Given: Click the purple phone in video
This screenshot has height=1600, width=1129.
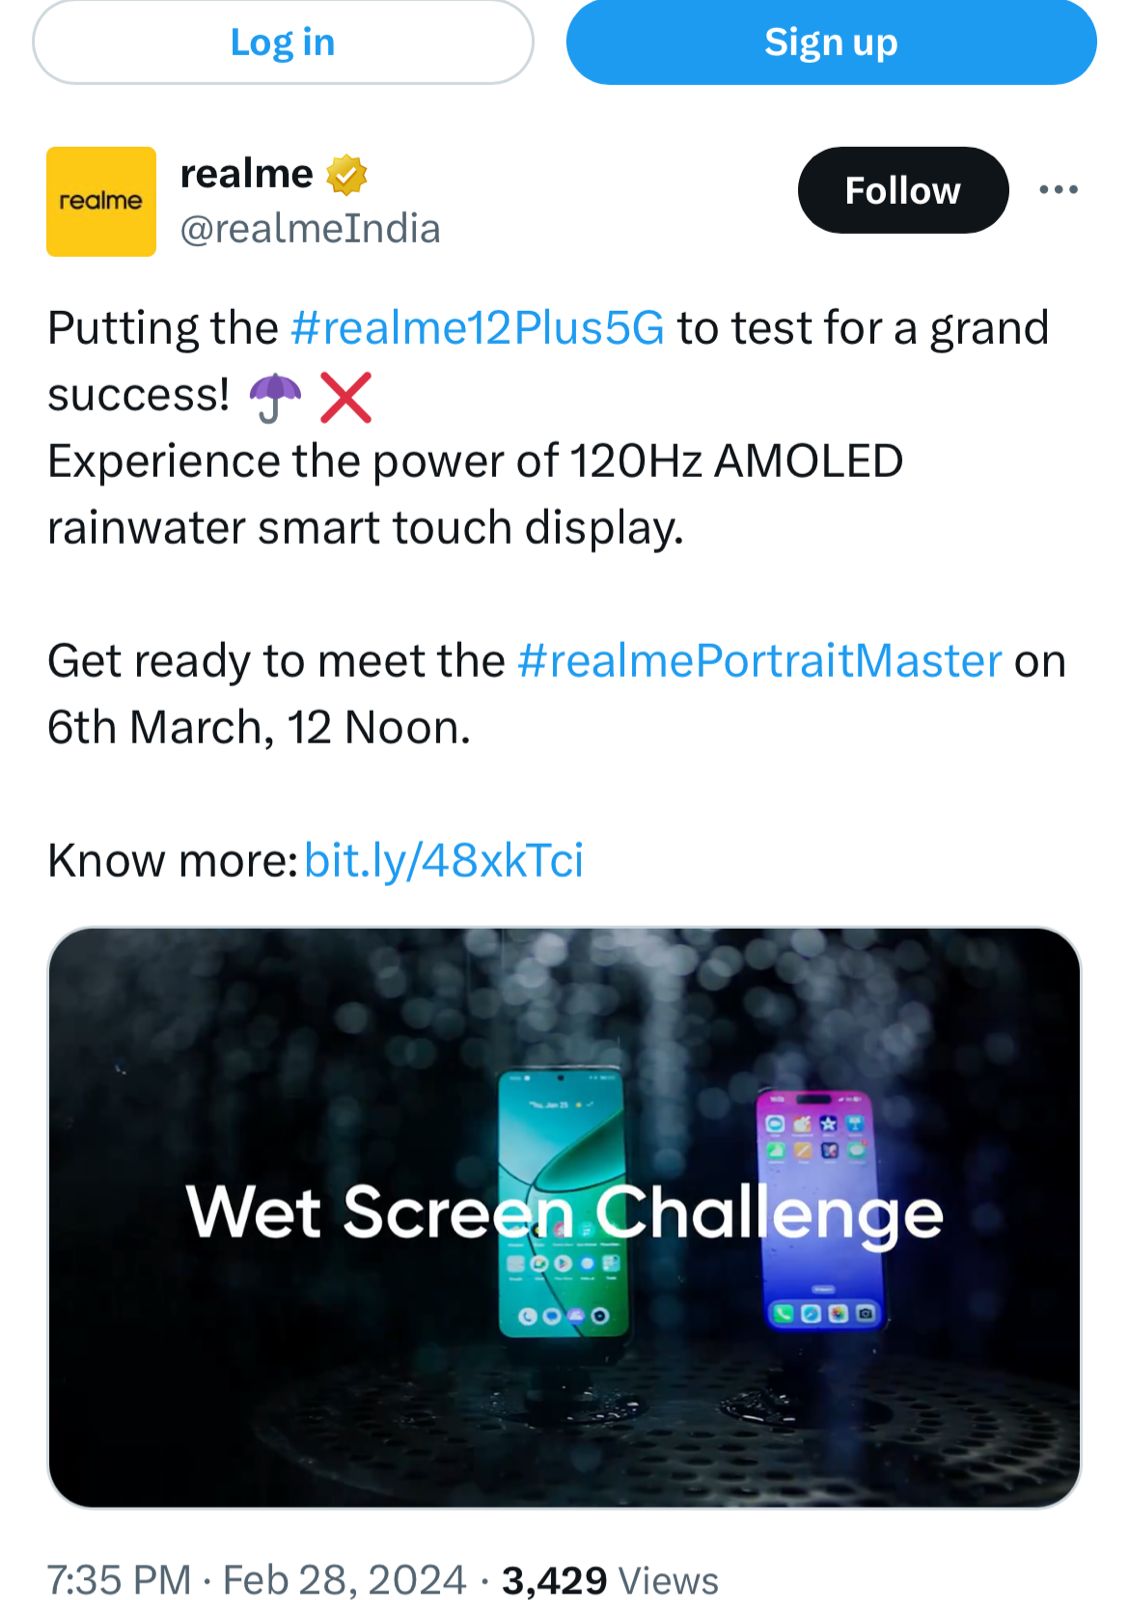Looking at the screenshot, I should [820, 1210].
